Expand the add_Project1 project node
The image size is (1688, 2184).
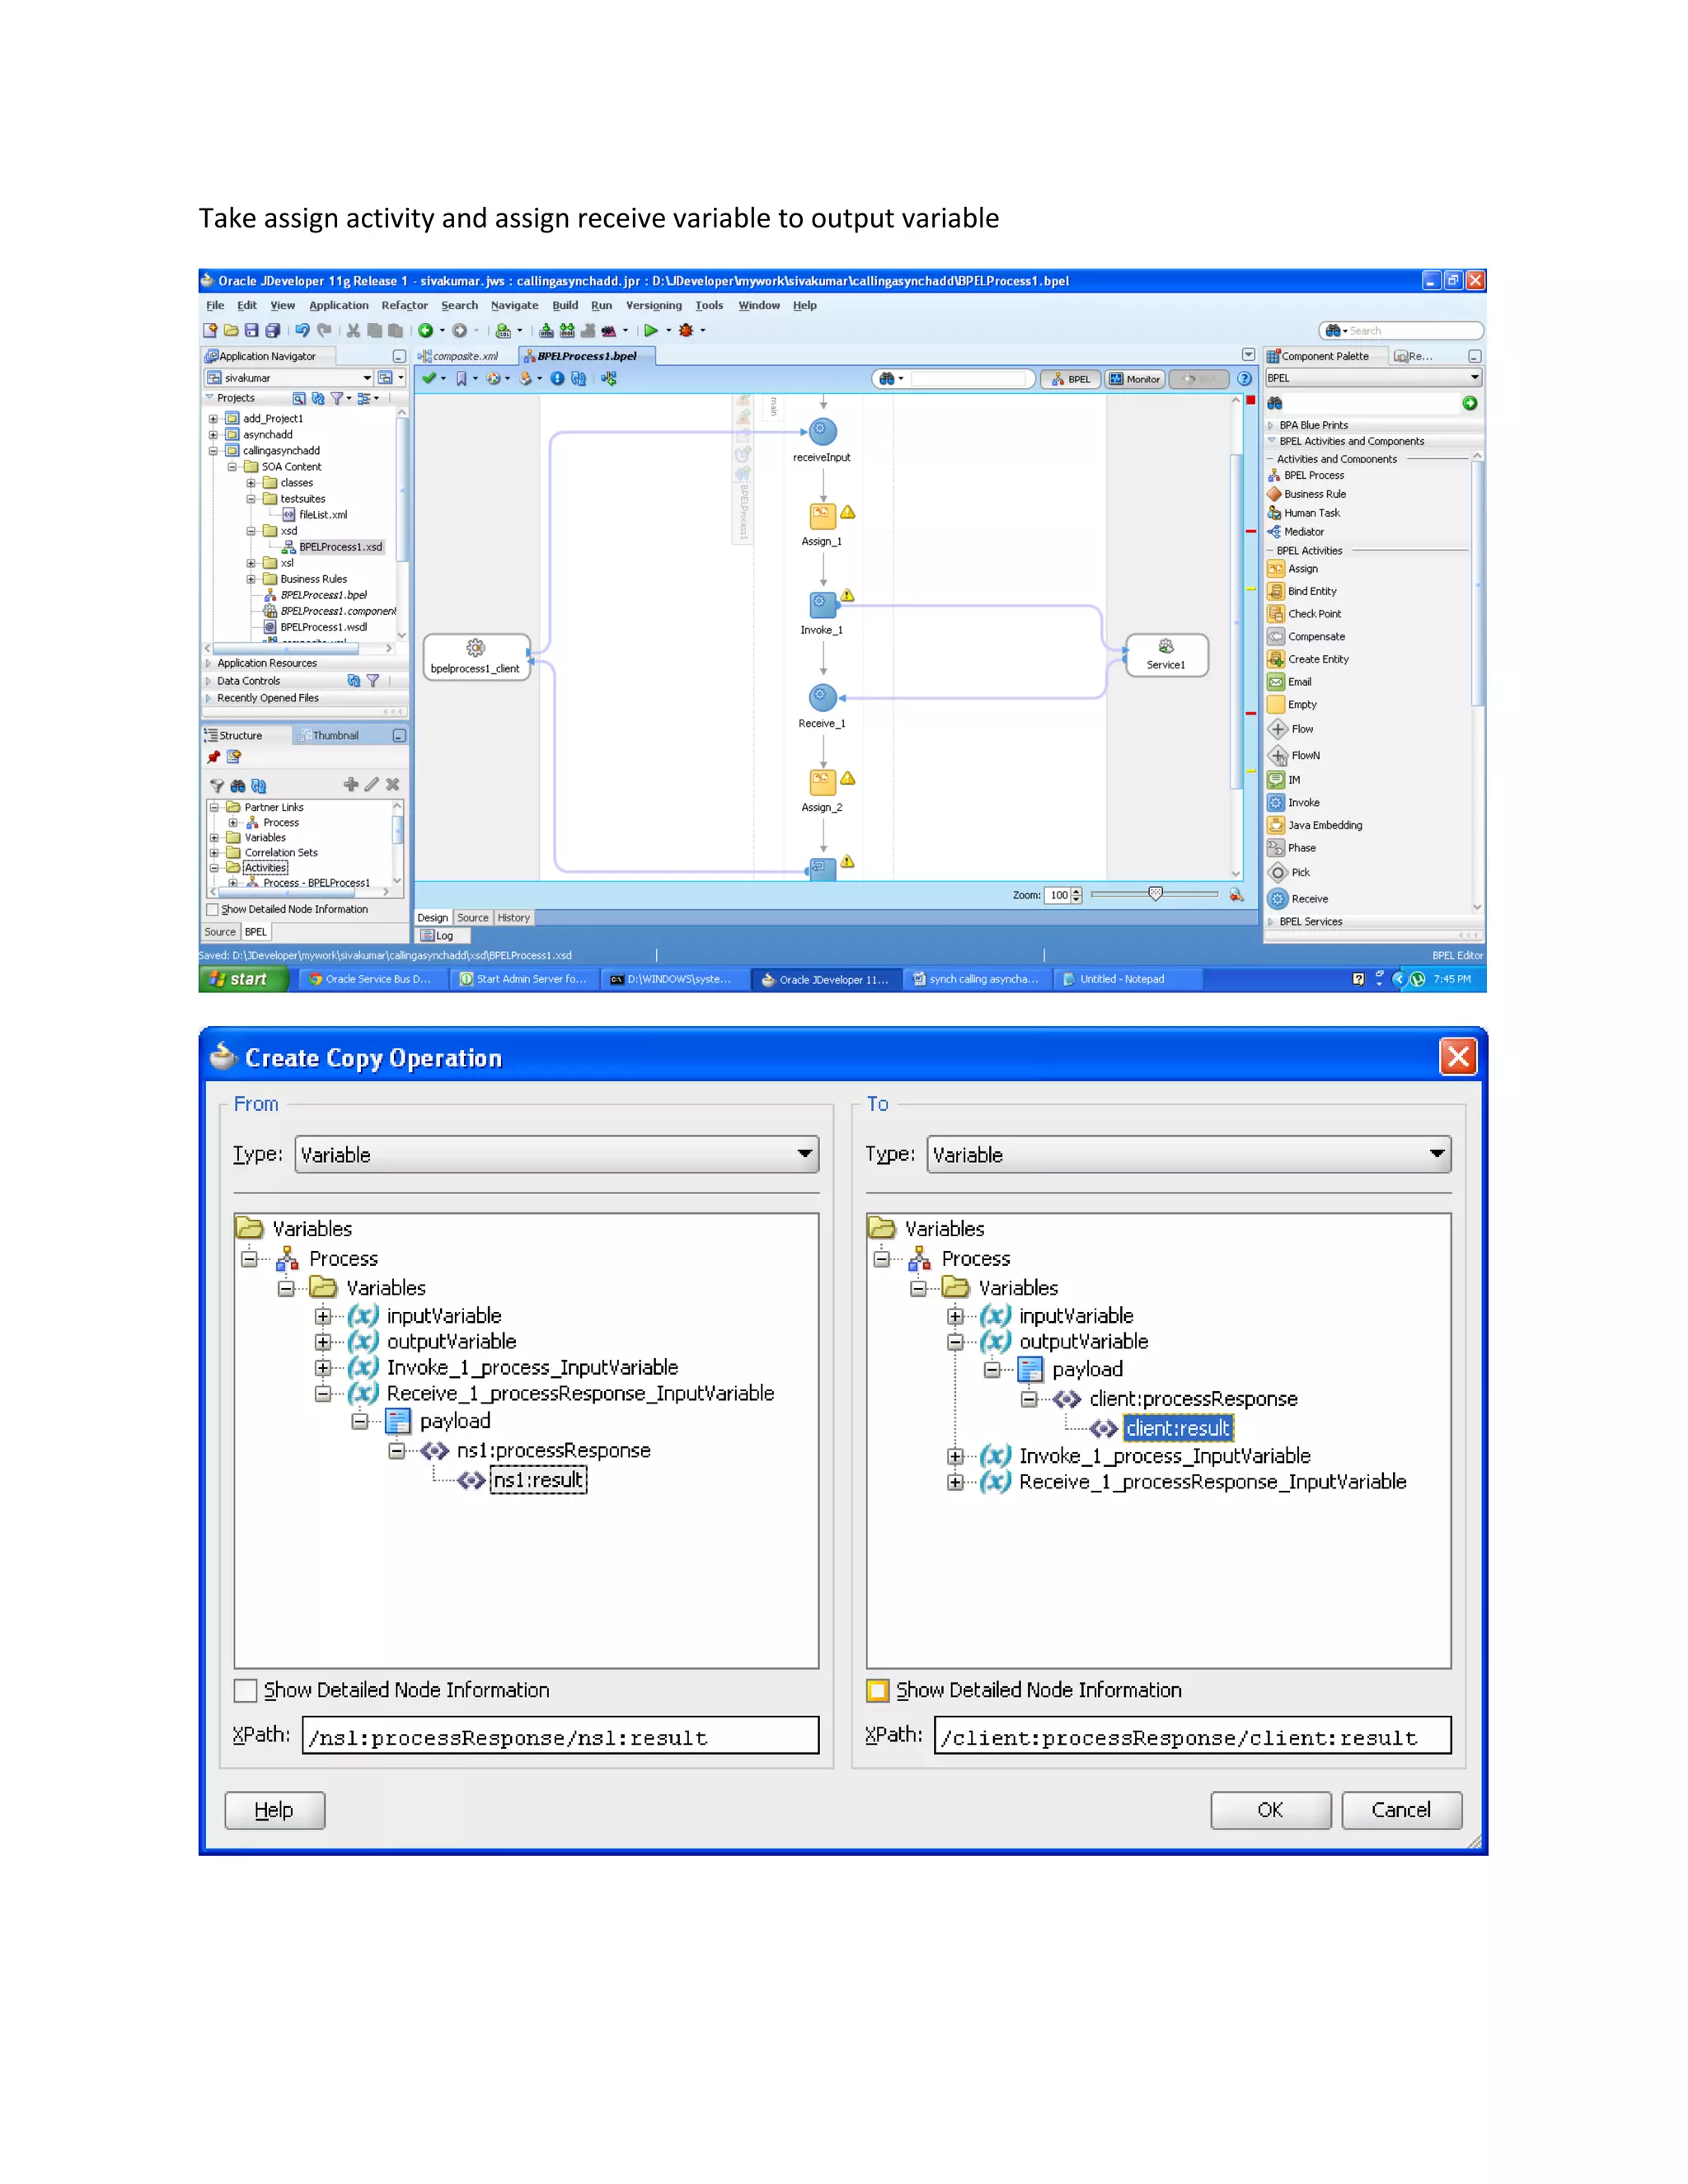[213, 419]
